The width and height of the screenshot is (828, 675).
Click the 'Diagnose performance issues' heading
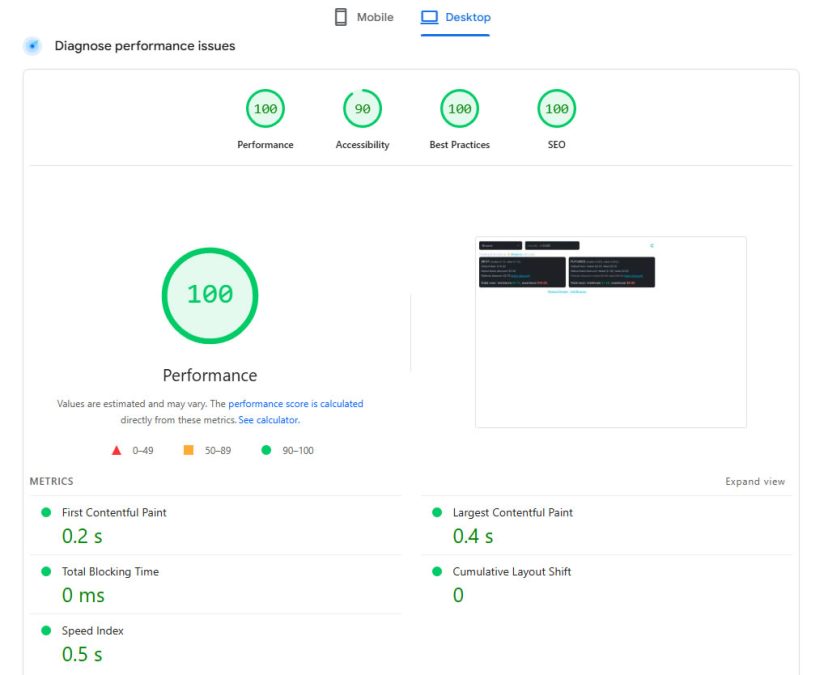tap(145, 46)
